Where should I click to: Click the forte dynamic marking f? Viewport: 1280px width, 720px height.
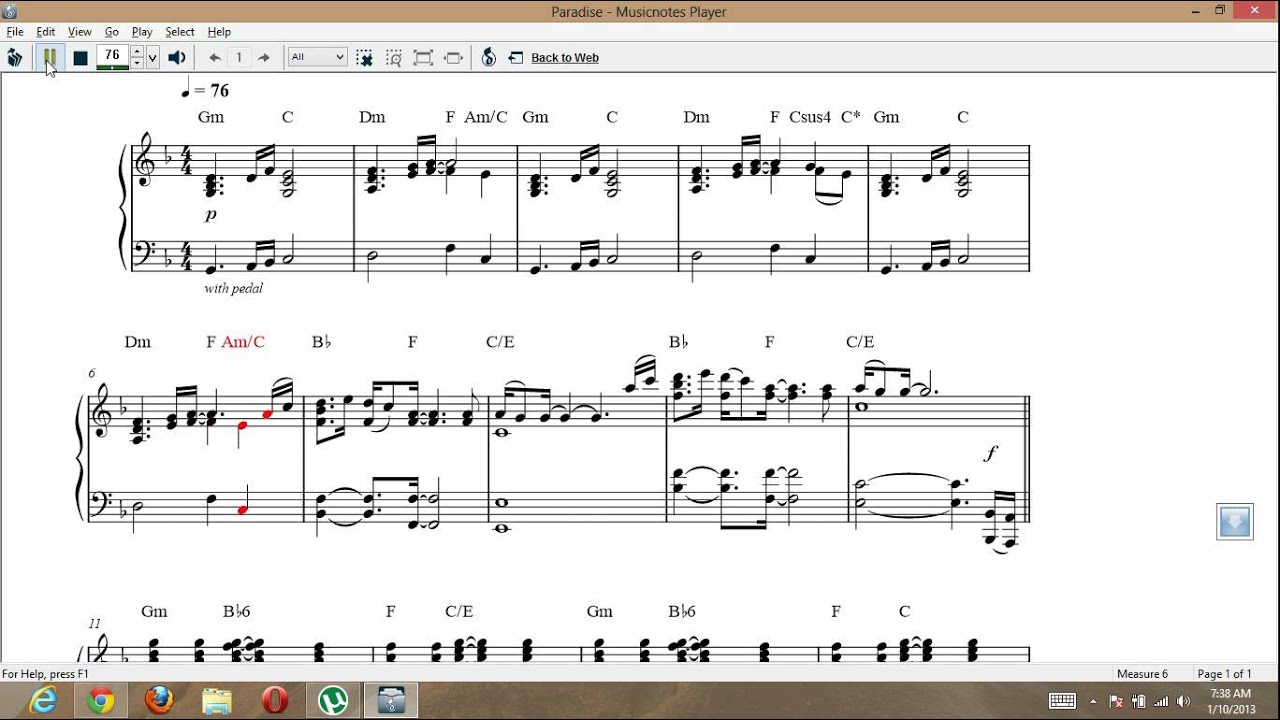pos(990,454)
